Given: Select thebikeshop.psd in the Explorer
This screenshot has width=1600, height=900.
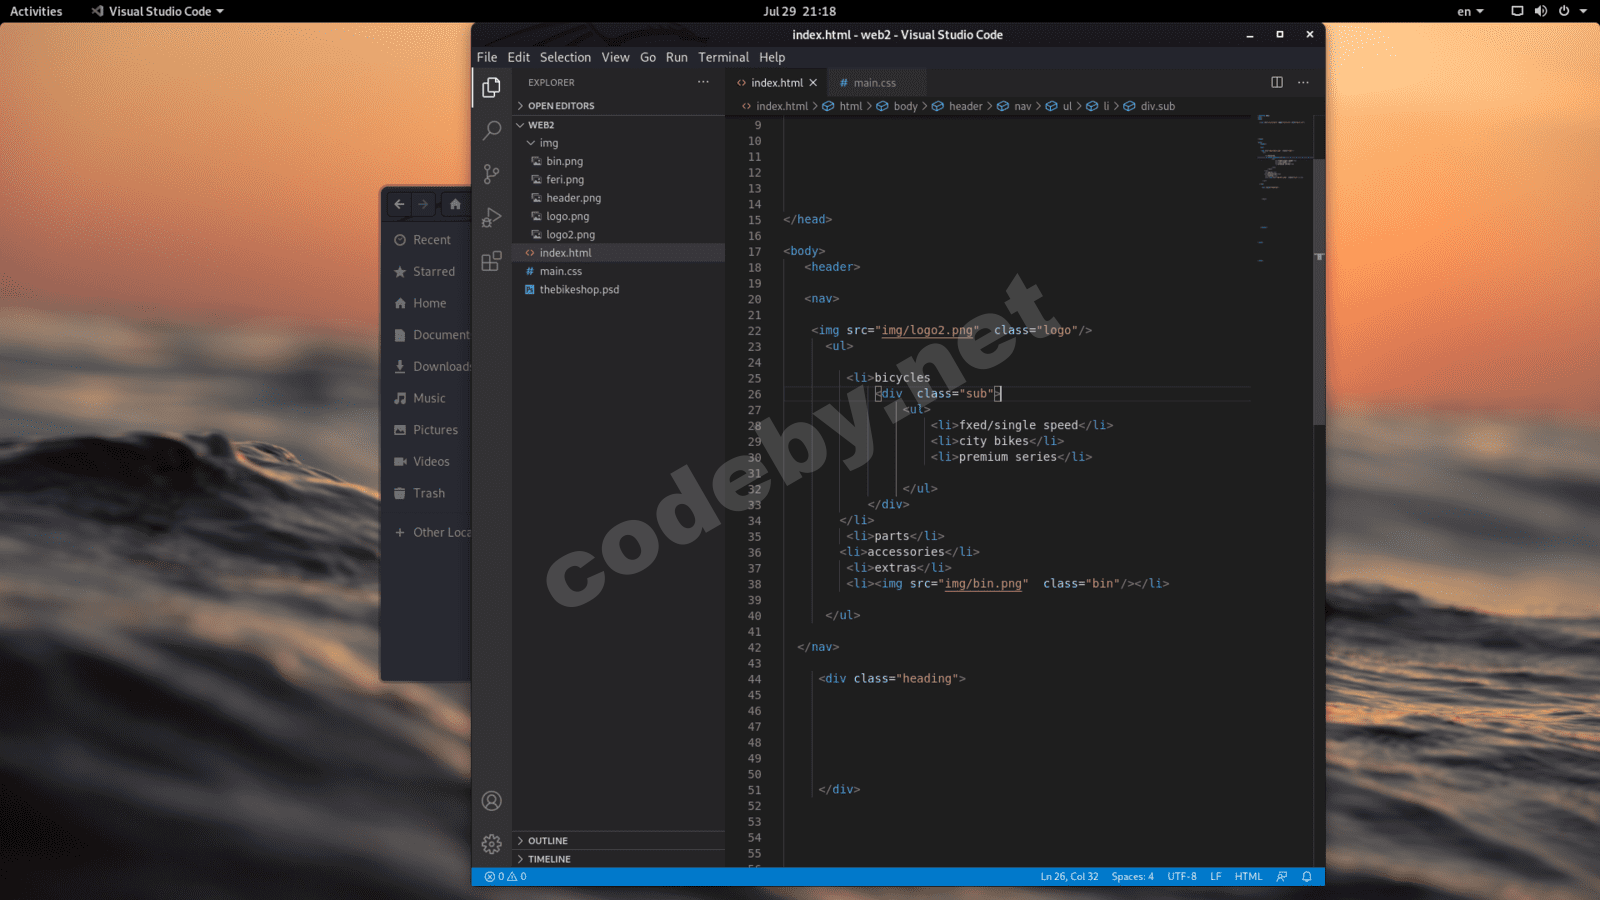Looking at the screenshot, I should (x=578, y=289).
